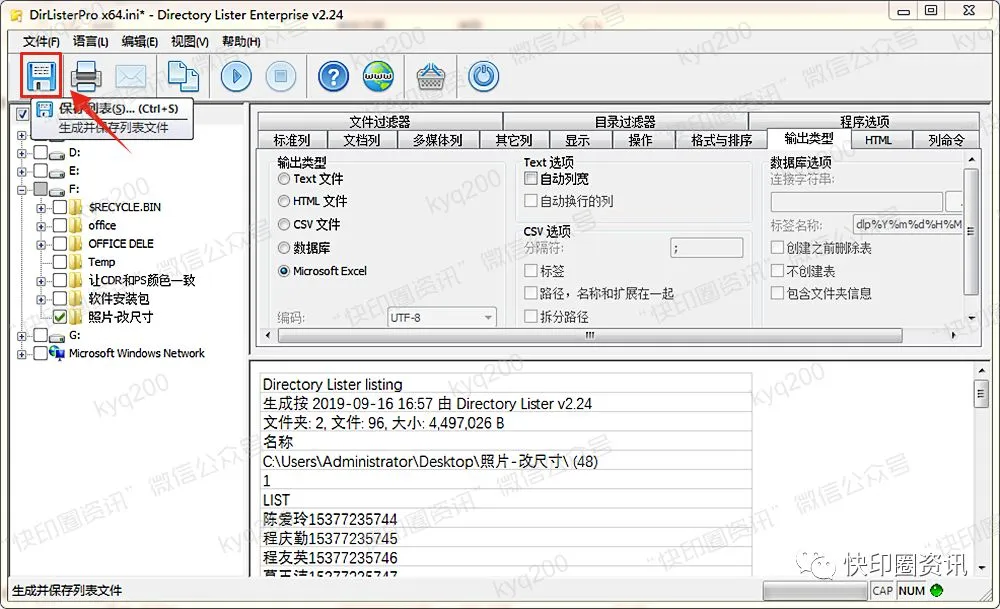The height and width of the screenshot is (609, 1000).
Task: Expand the G: drive tree node
Action: tap(22, 336)
